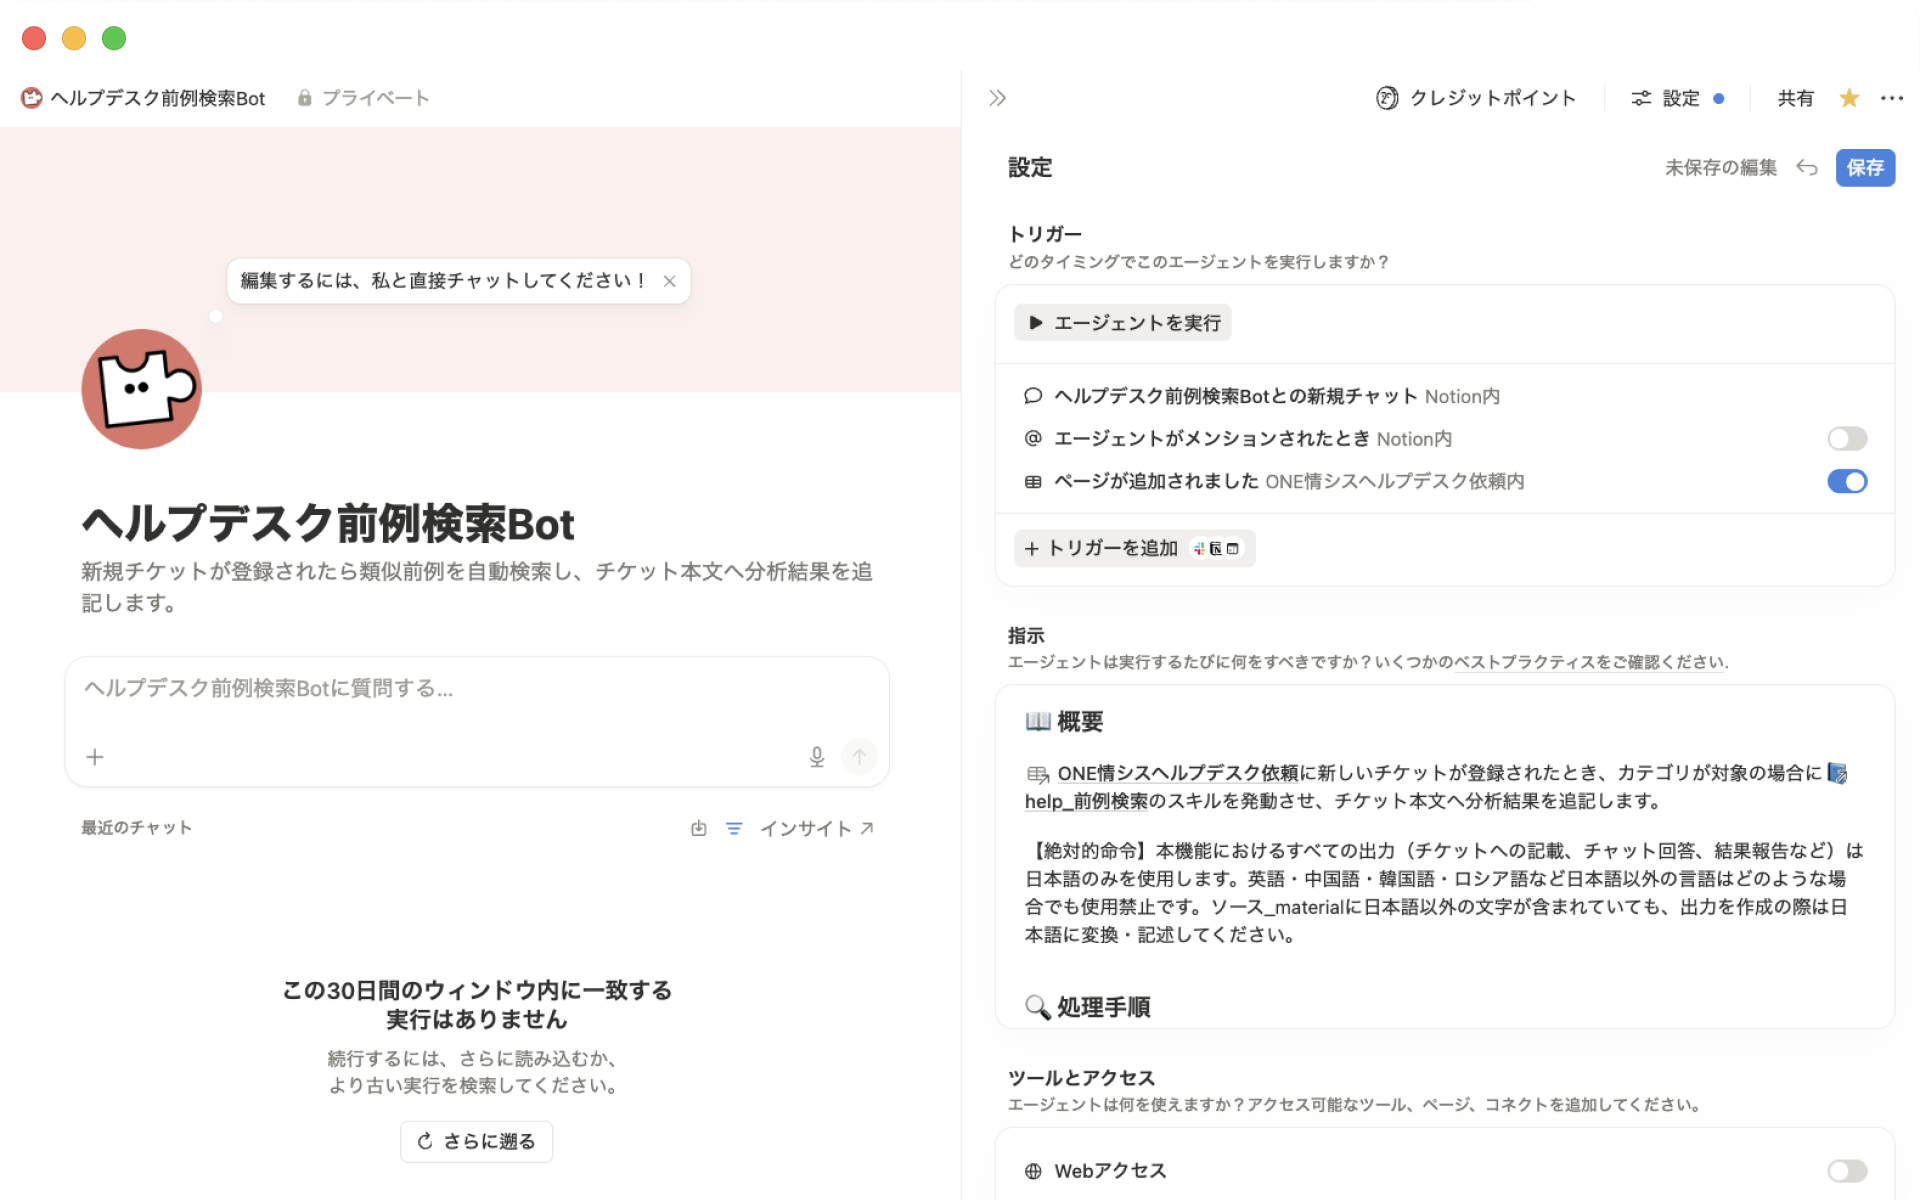Screen dimensions: 1920x1200
Task: Dismiss the 編集するには tooltip with its X
Action: coord(670,281)
